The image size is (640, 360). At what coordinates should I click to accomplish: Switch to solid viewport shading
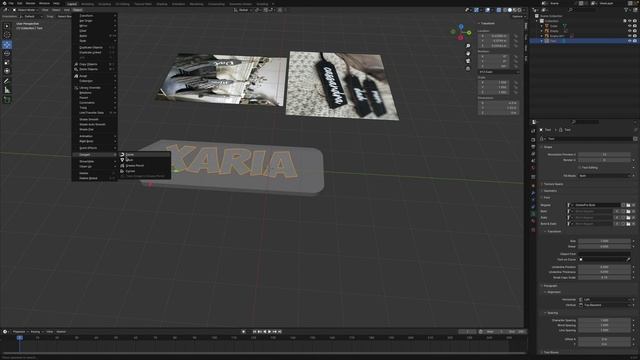[509, 10]
